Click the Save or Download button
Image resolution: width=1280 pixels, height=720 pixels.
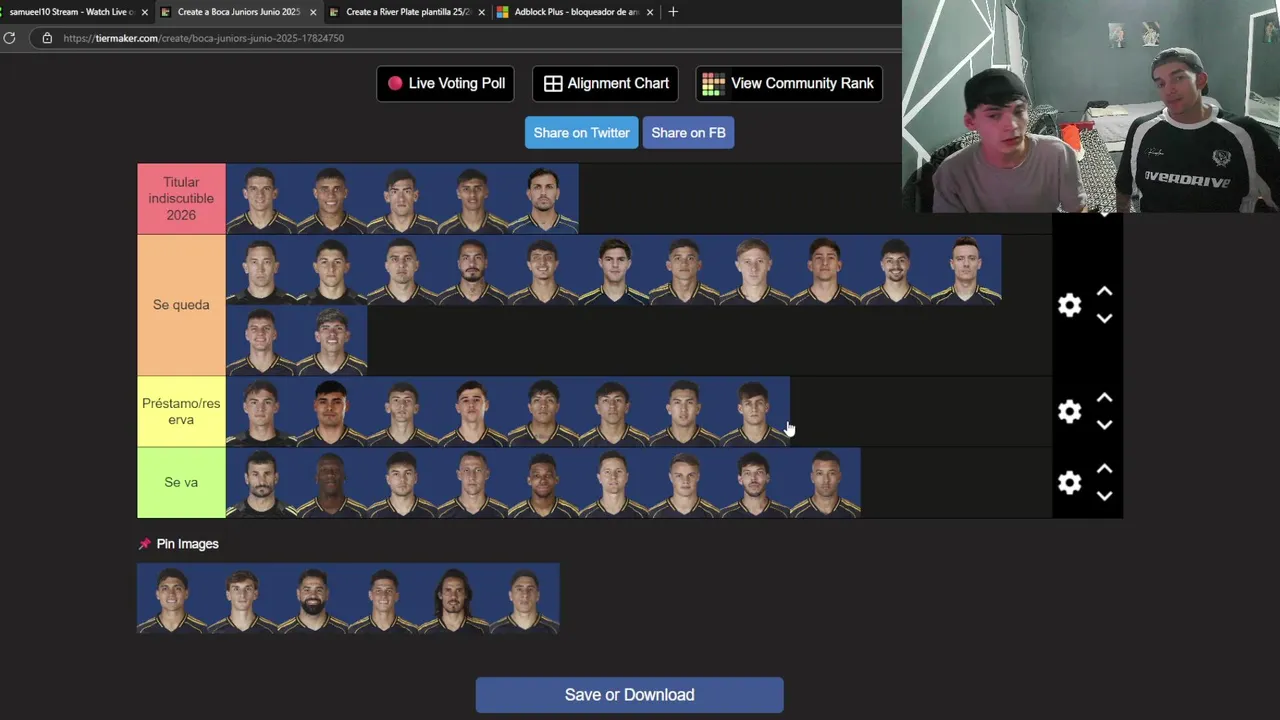coord(629,695)
